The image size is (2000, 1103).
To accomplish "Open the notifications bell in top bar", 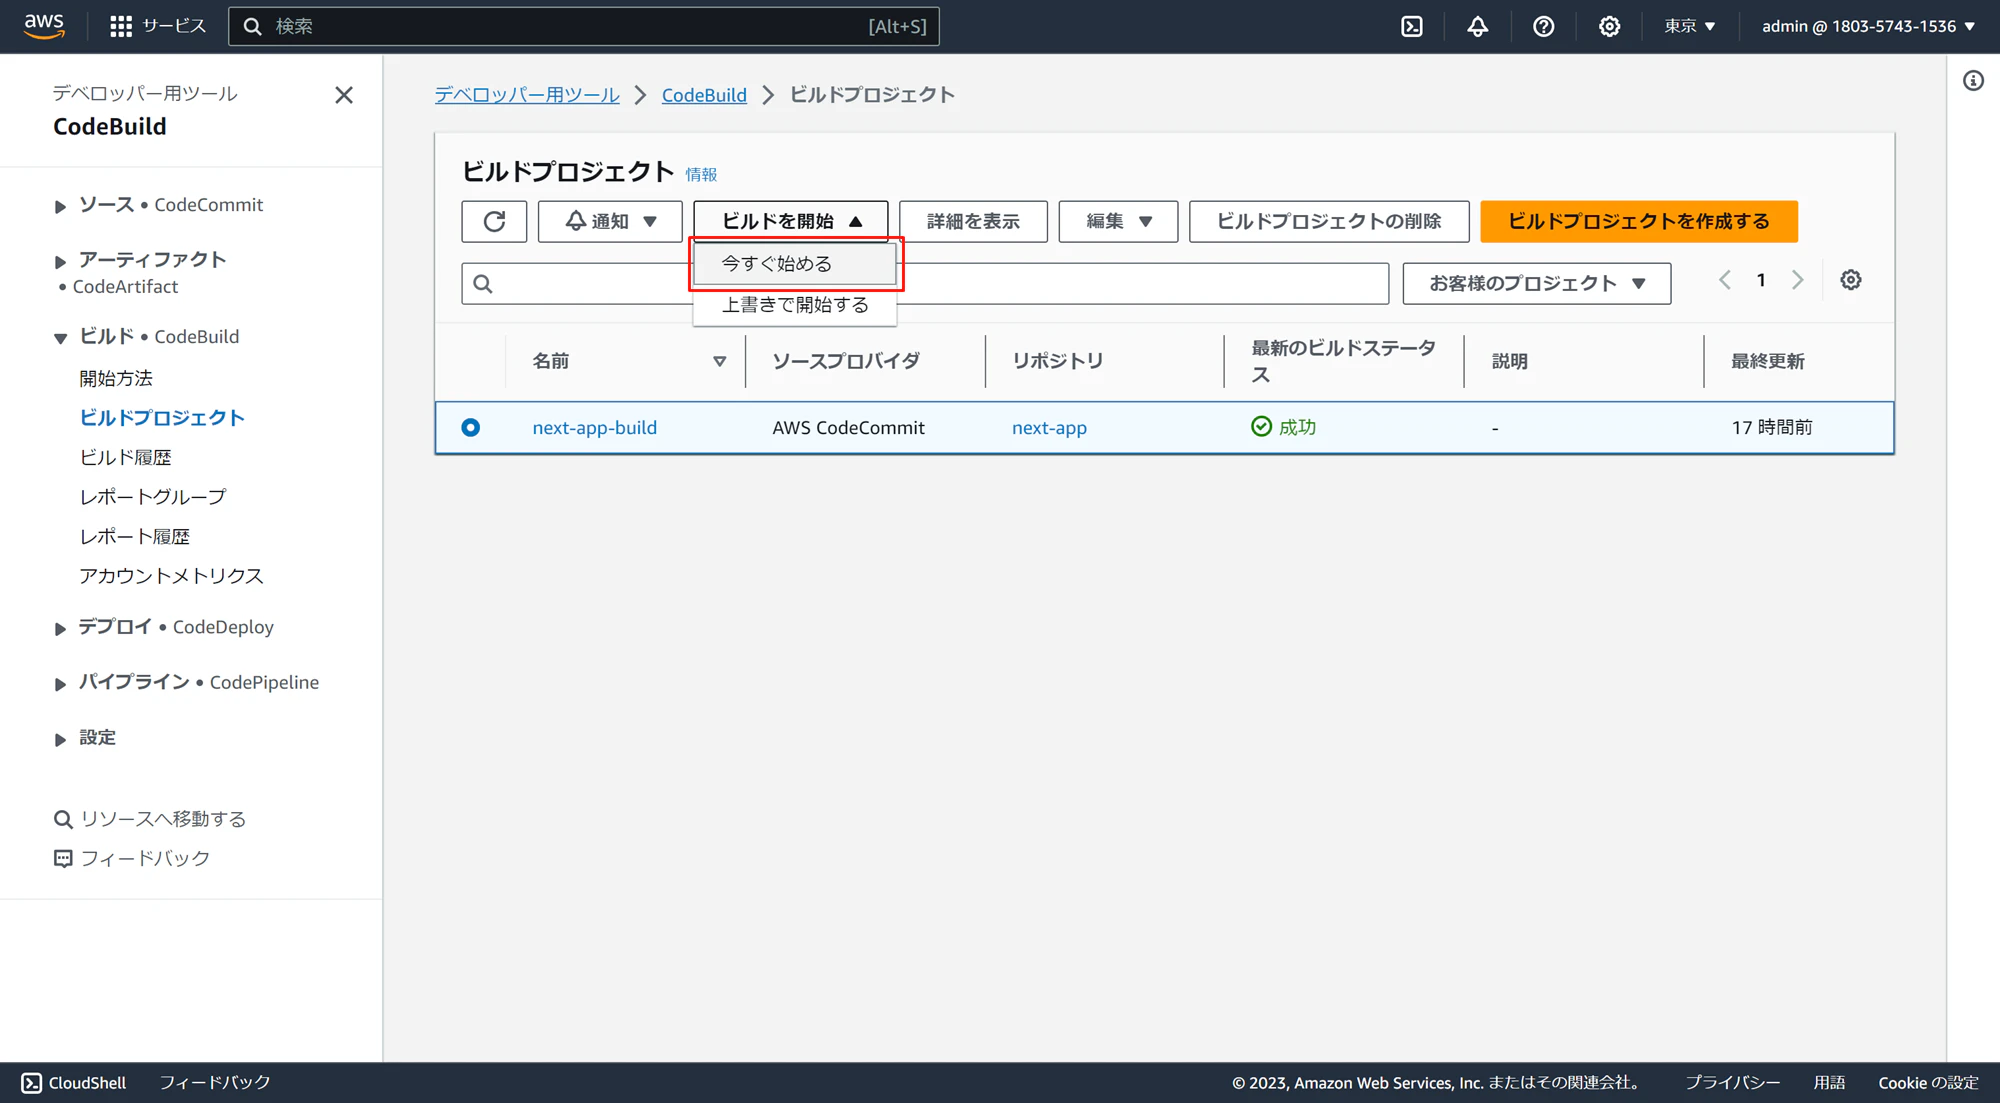I will [1477, 26].
